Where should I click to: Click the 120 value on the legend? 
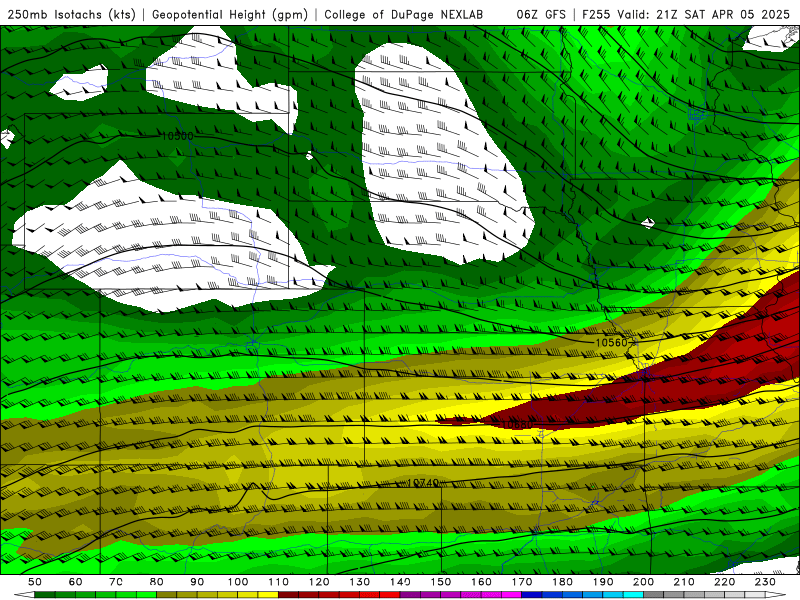point(319,582)
